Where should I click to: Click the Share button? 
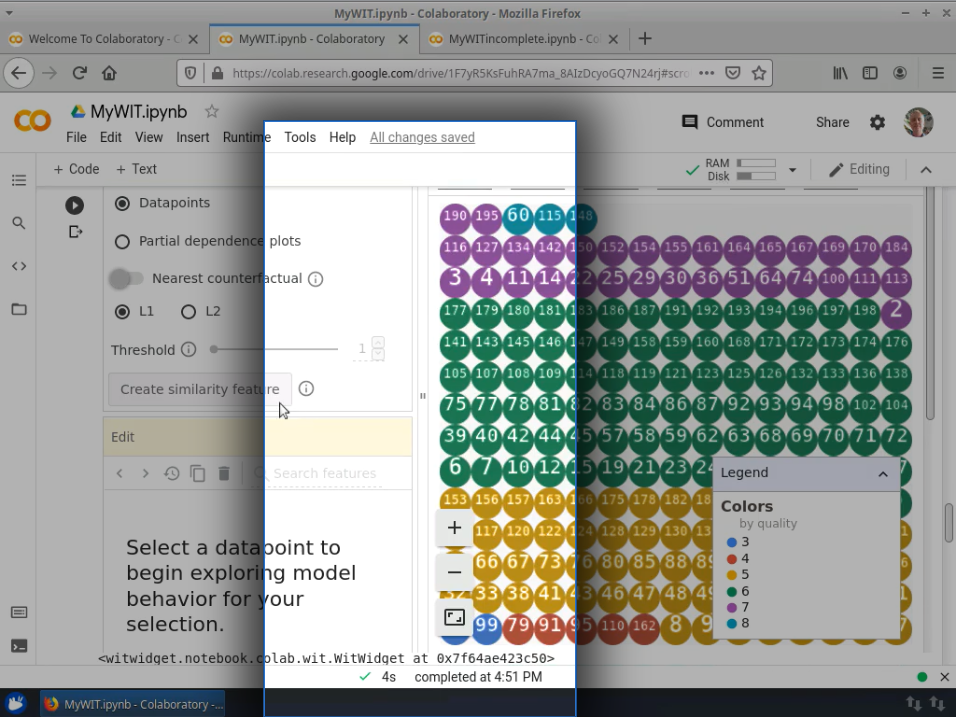832,122
